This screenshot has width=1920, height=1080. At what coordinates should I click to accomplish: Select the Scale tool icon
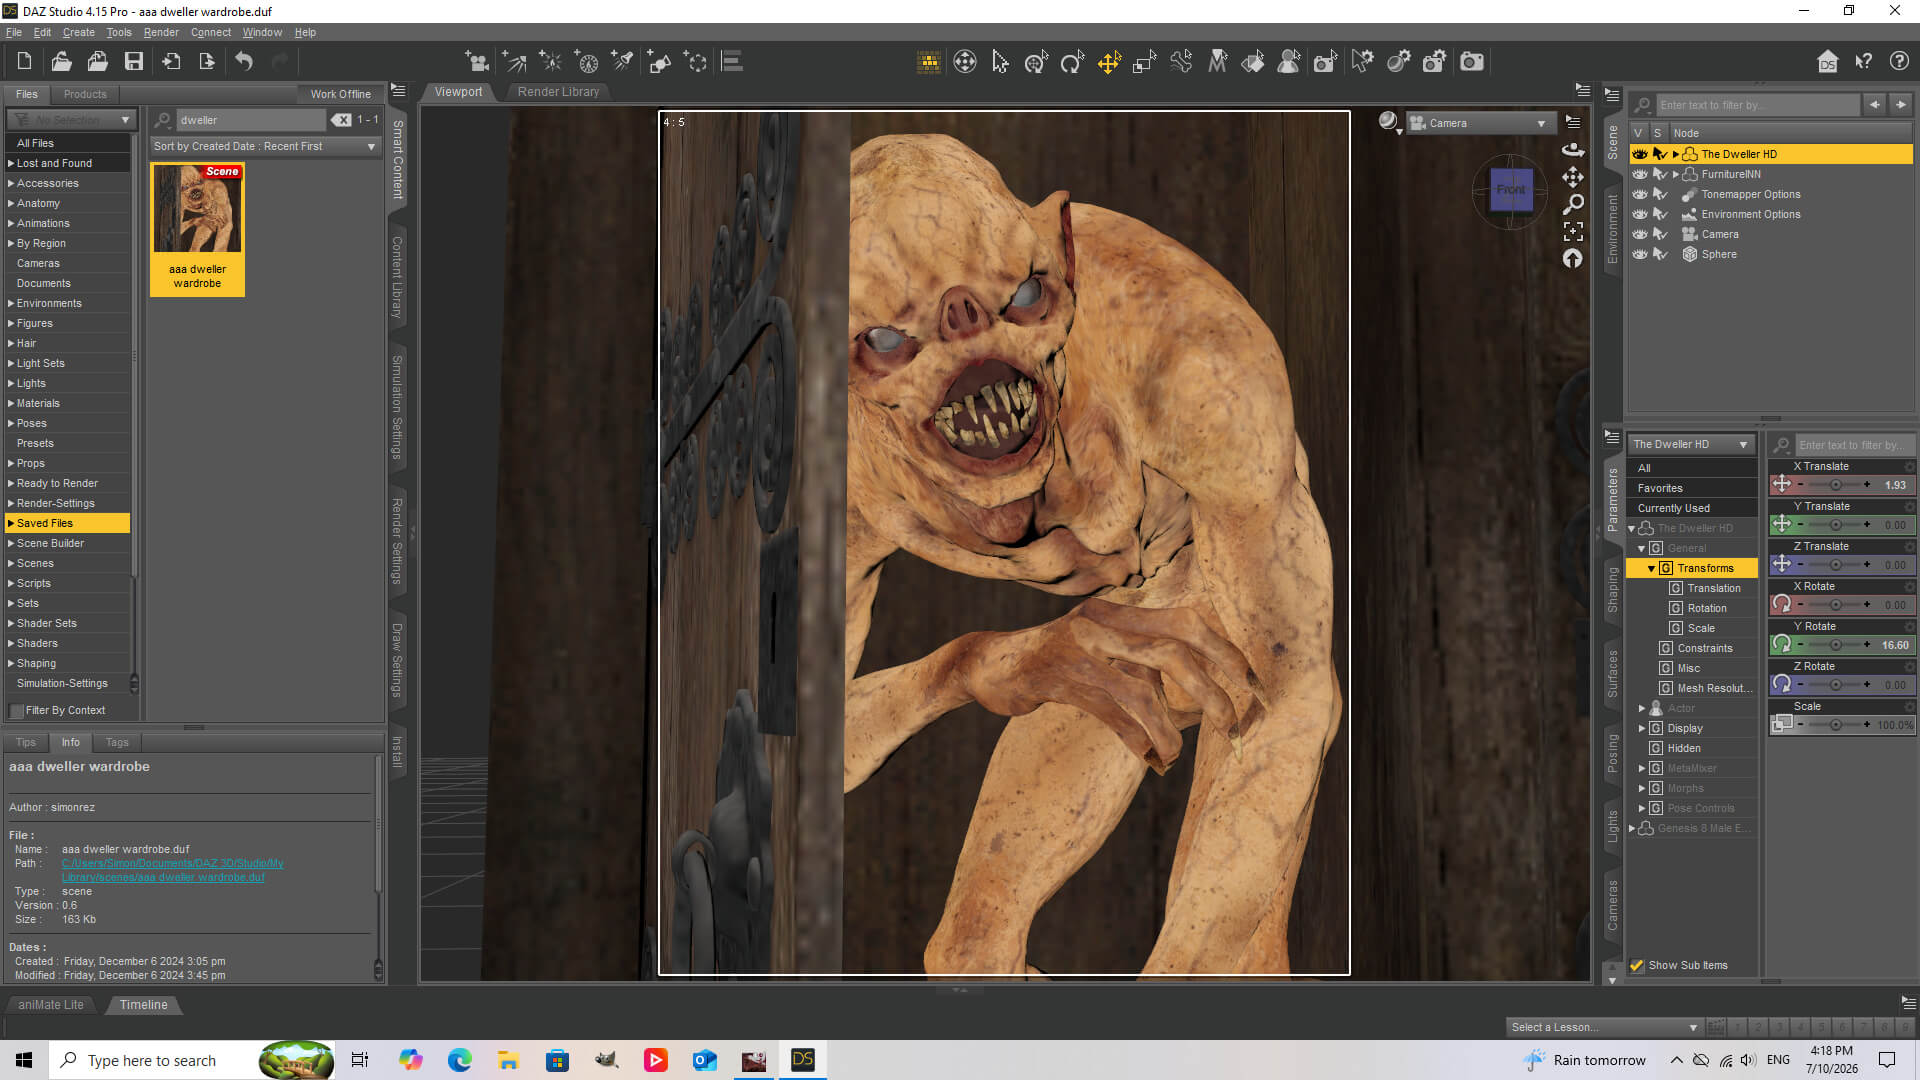(x=1145, y=62)
